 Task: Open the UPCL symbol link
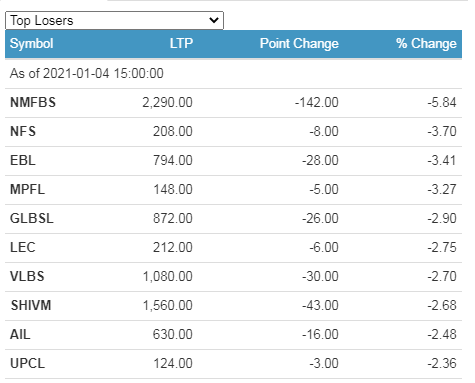click(27, 363)
